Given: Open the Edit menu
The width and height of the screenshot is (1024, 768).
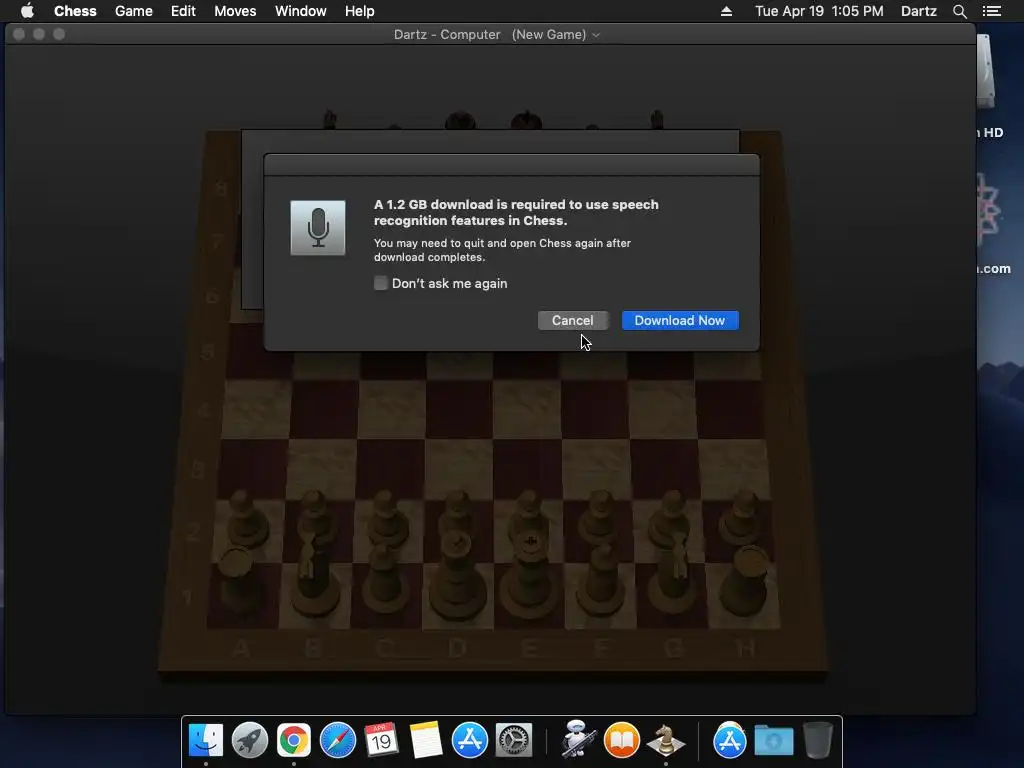Looking at the screenshot, I should click(x=184, y=11).
